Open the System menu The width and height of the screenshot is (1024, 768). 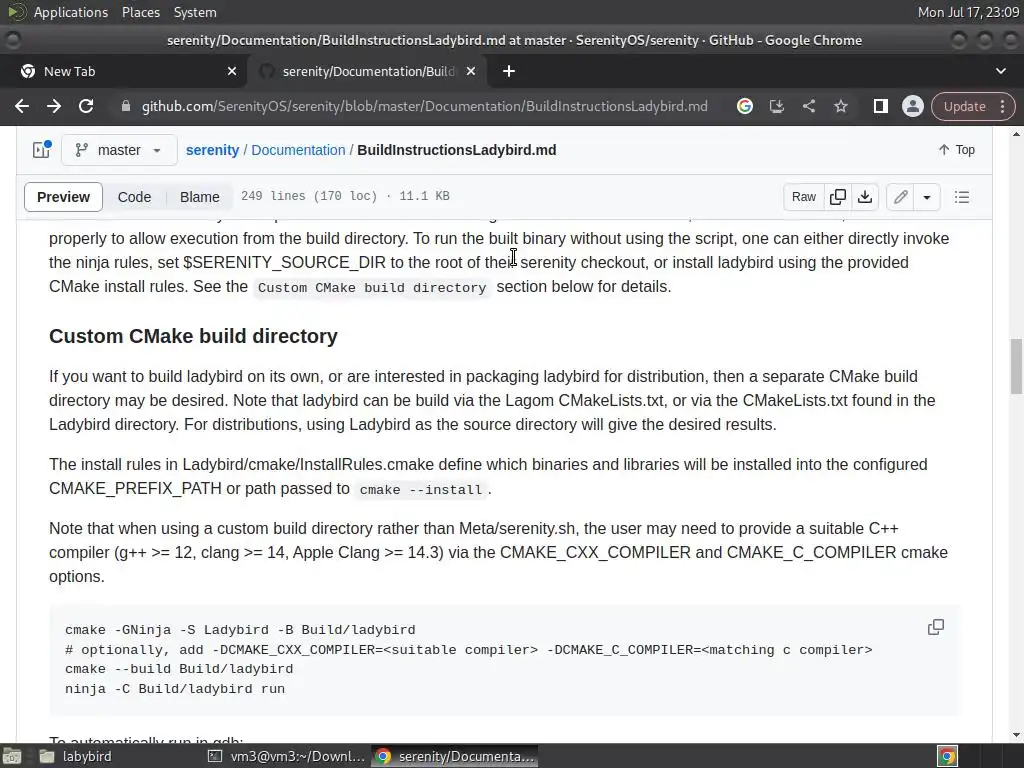195,12
